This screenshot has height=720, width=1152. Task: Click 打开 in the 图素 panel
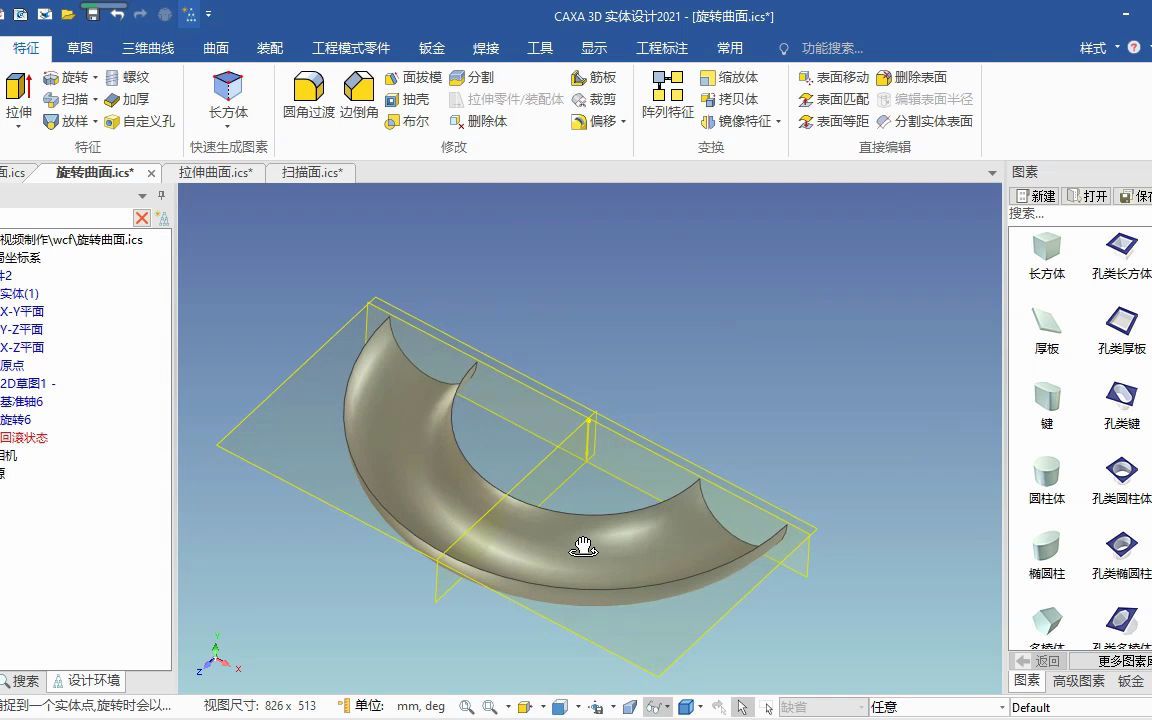(1087, 196)
